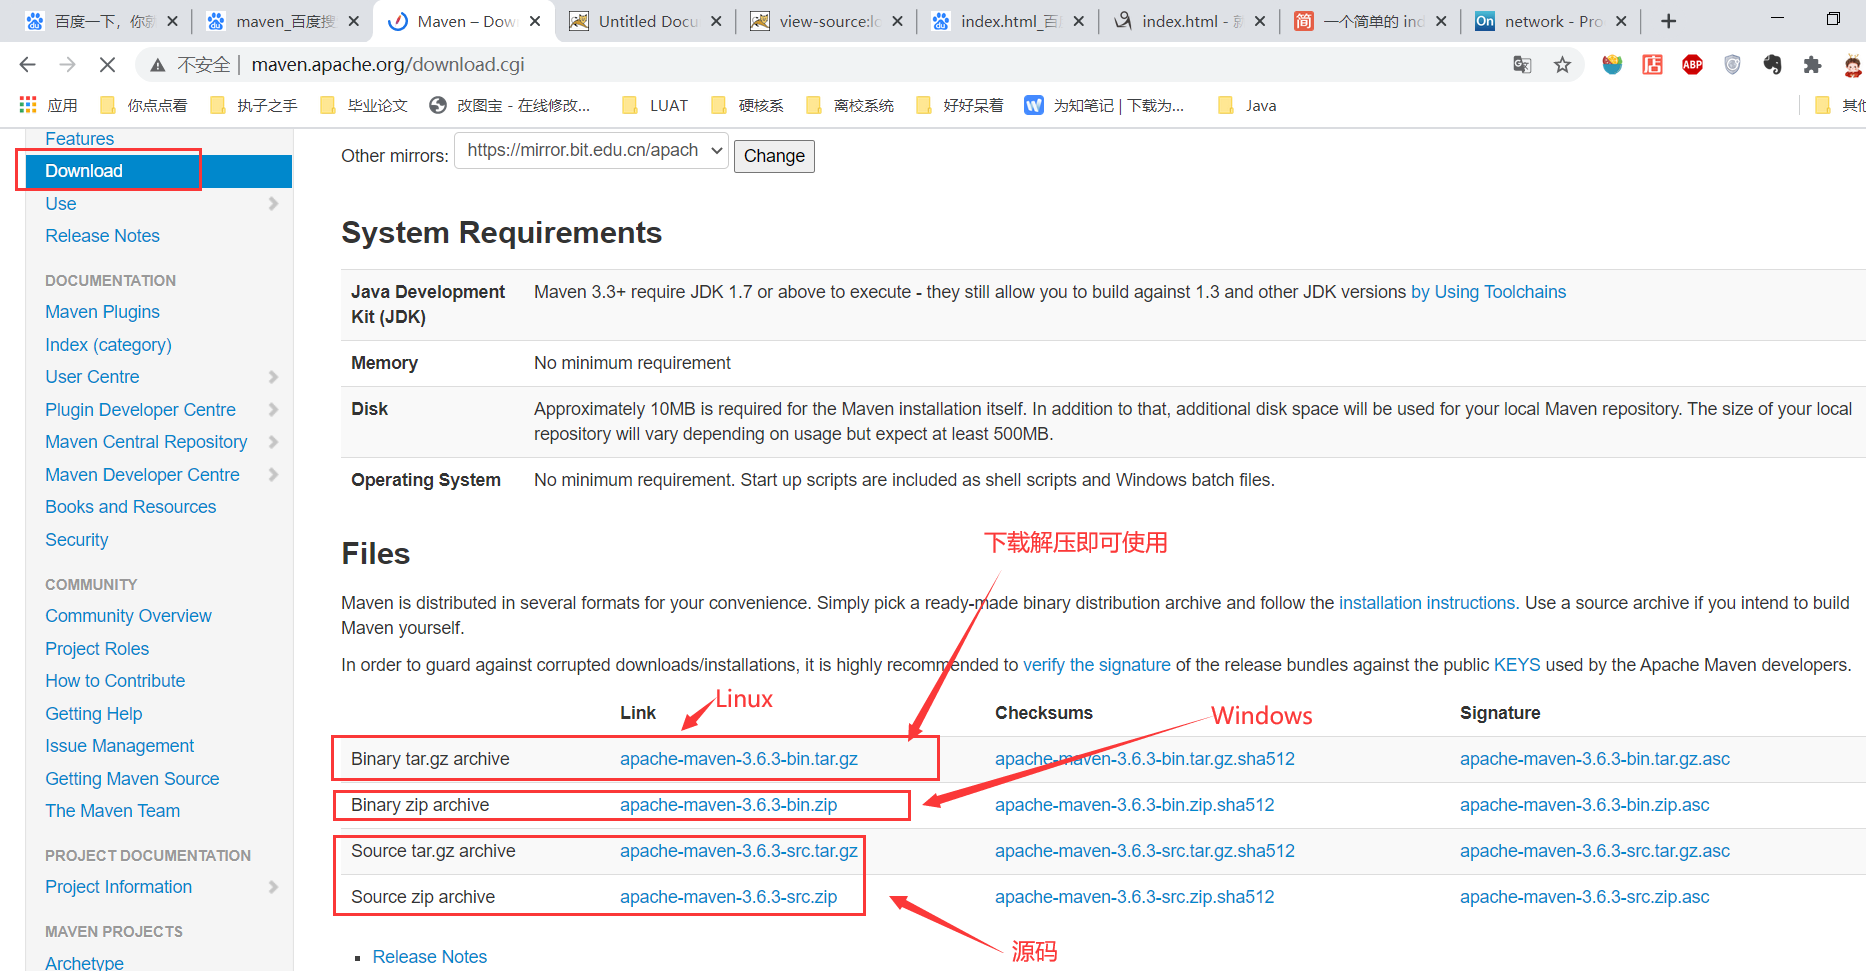Close the network - Pro tab
Screen dimensions: 1866x974
click(1621, 21)
